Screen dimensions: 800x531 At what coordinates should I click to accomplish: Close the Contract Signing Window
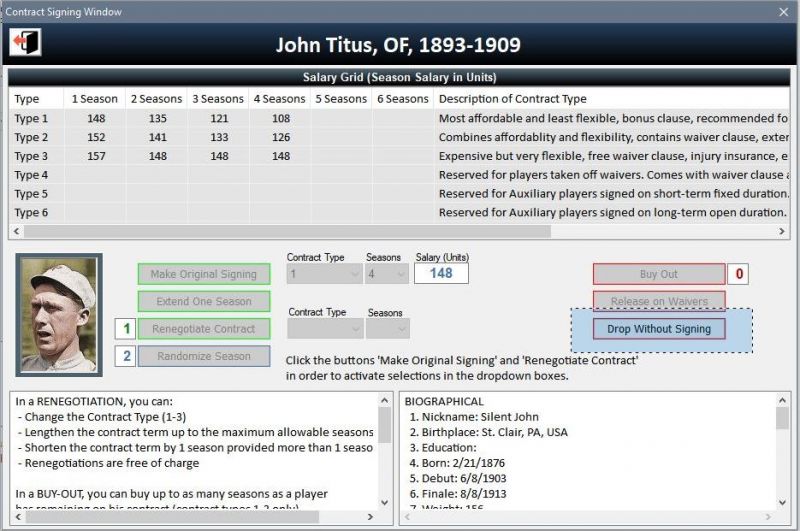pos(783,12)
